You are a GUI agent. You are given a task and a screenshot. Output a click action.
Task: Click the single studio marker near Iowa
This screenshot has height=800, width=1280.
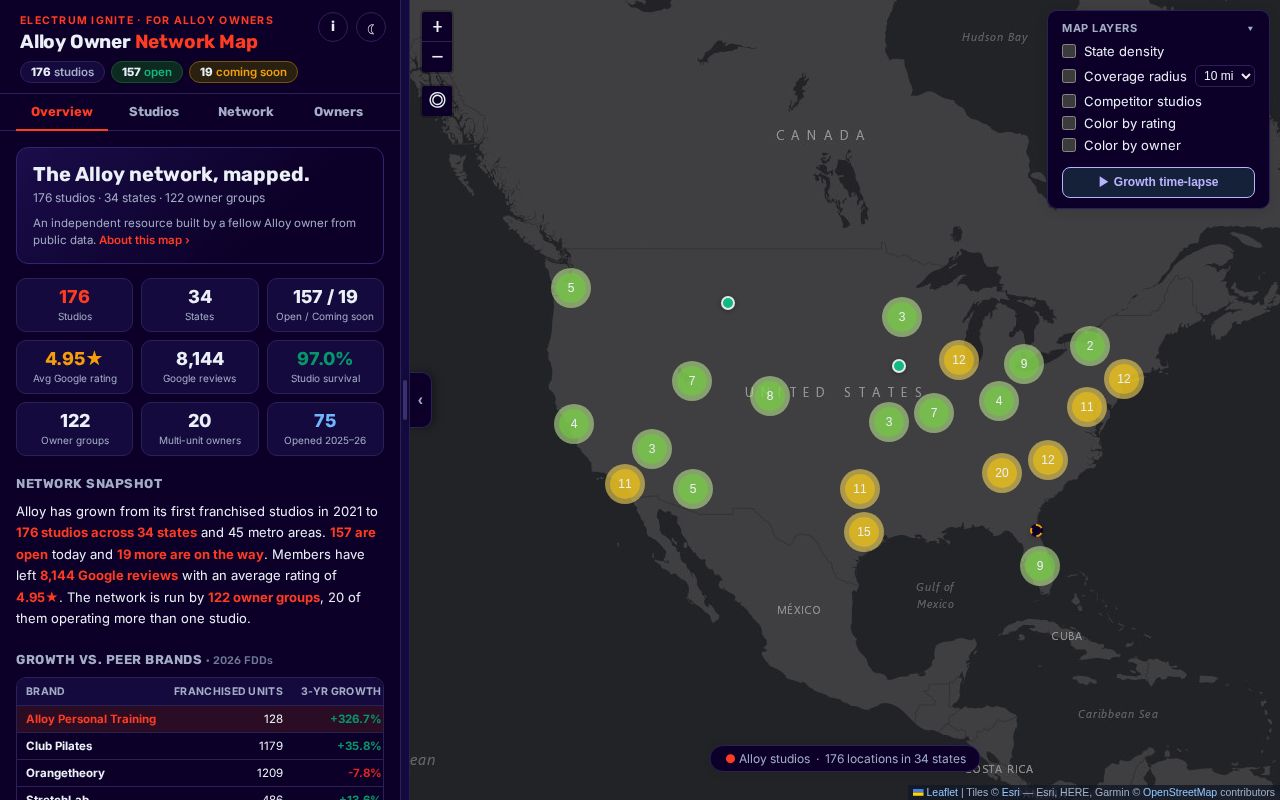[x=899, y=366]
